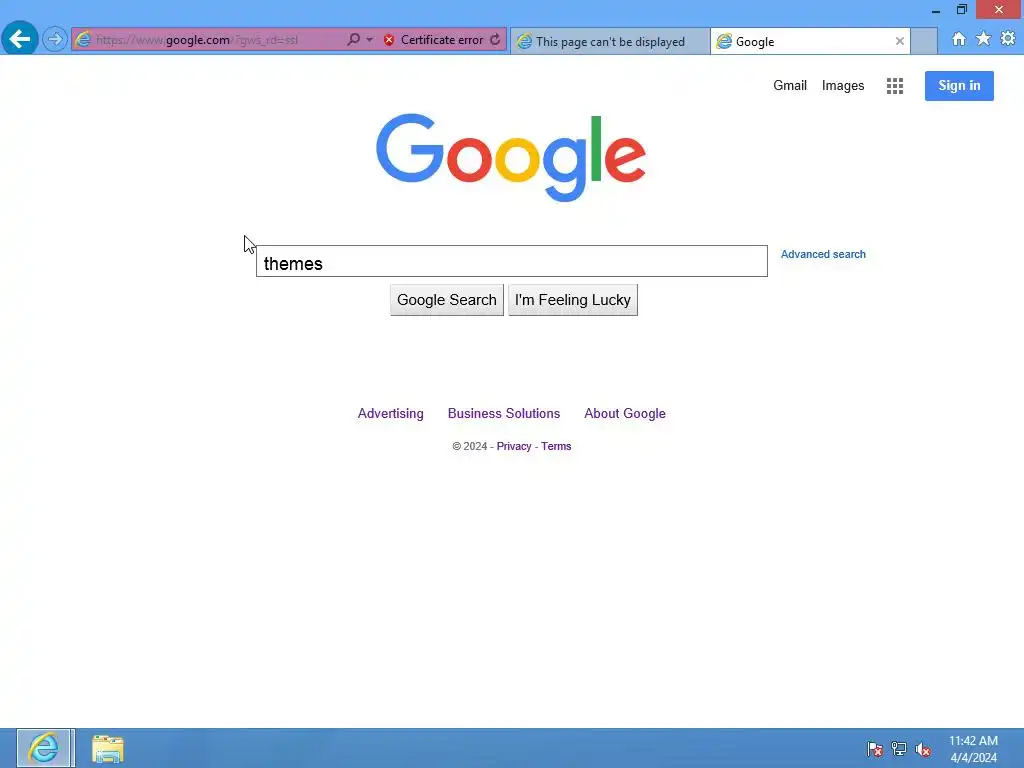Click the Forward navigation arrow

[55, 40]
